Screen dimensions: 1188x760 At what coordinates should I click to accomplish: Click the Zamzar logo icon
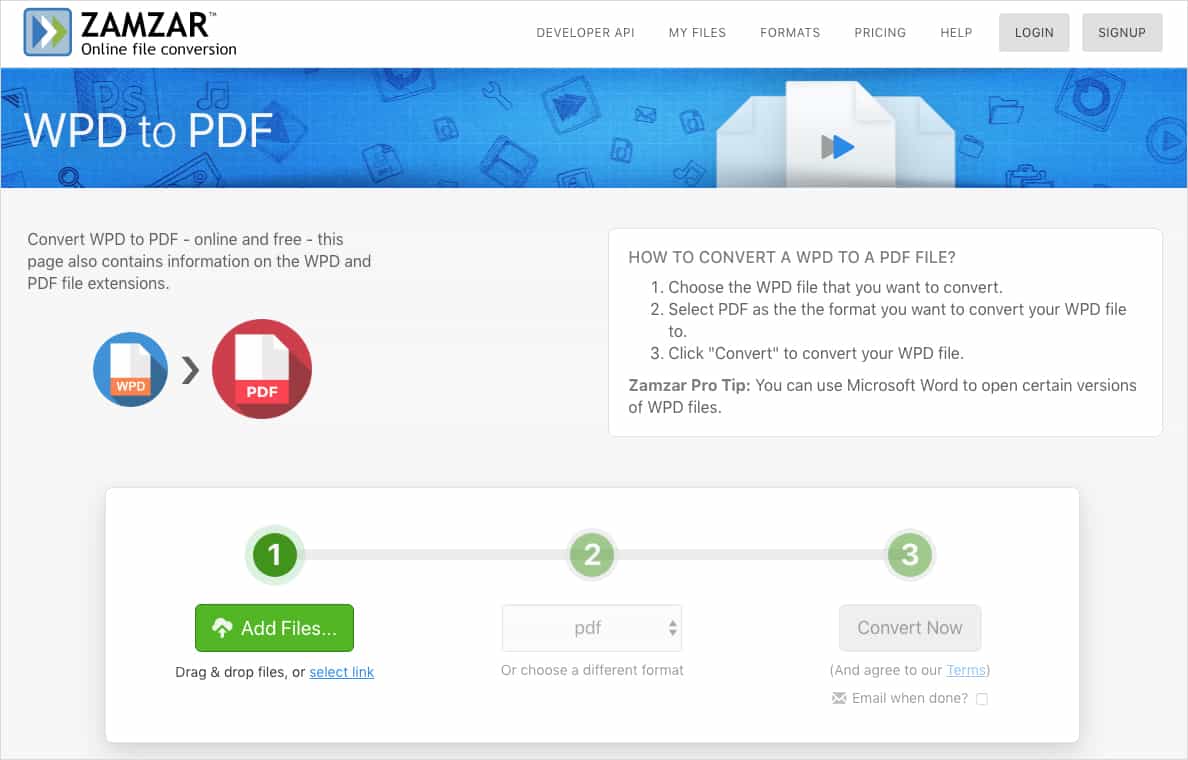pyautogui.click(x=47, y=32)
